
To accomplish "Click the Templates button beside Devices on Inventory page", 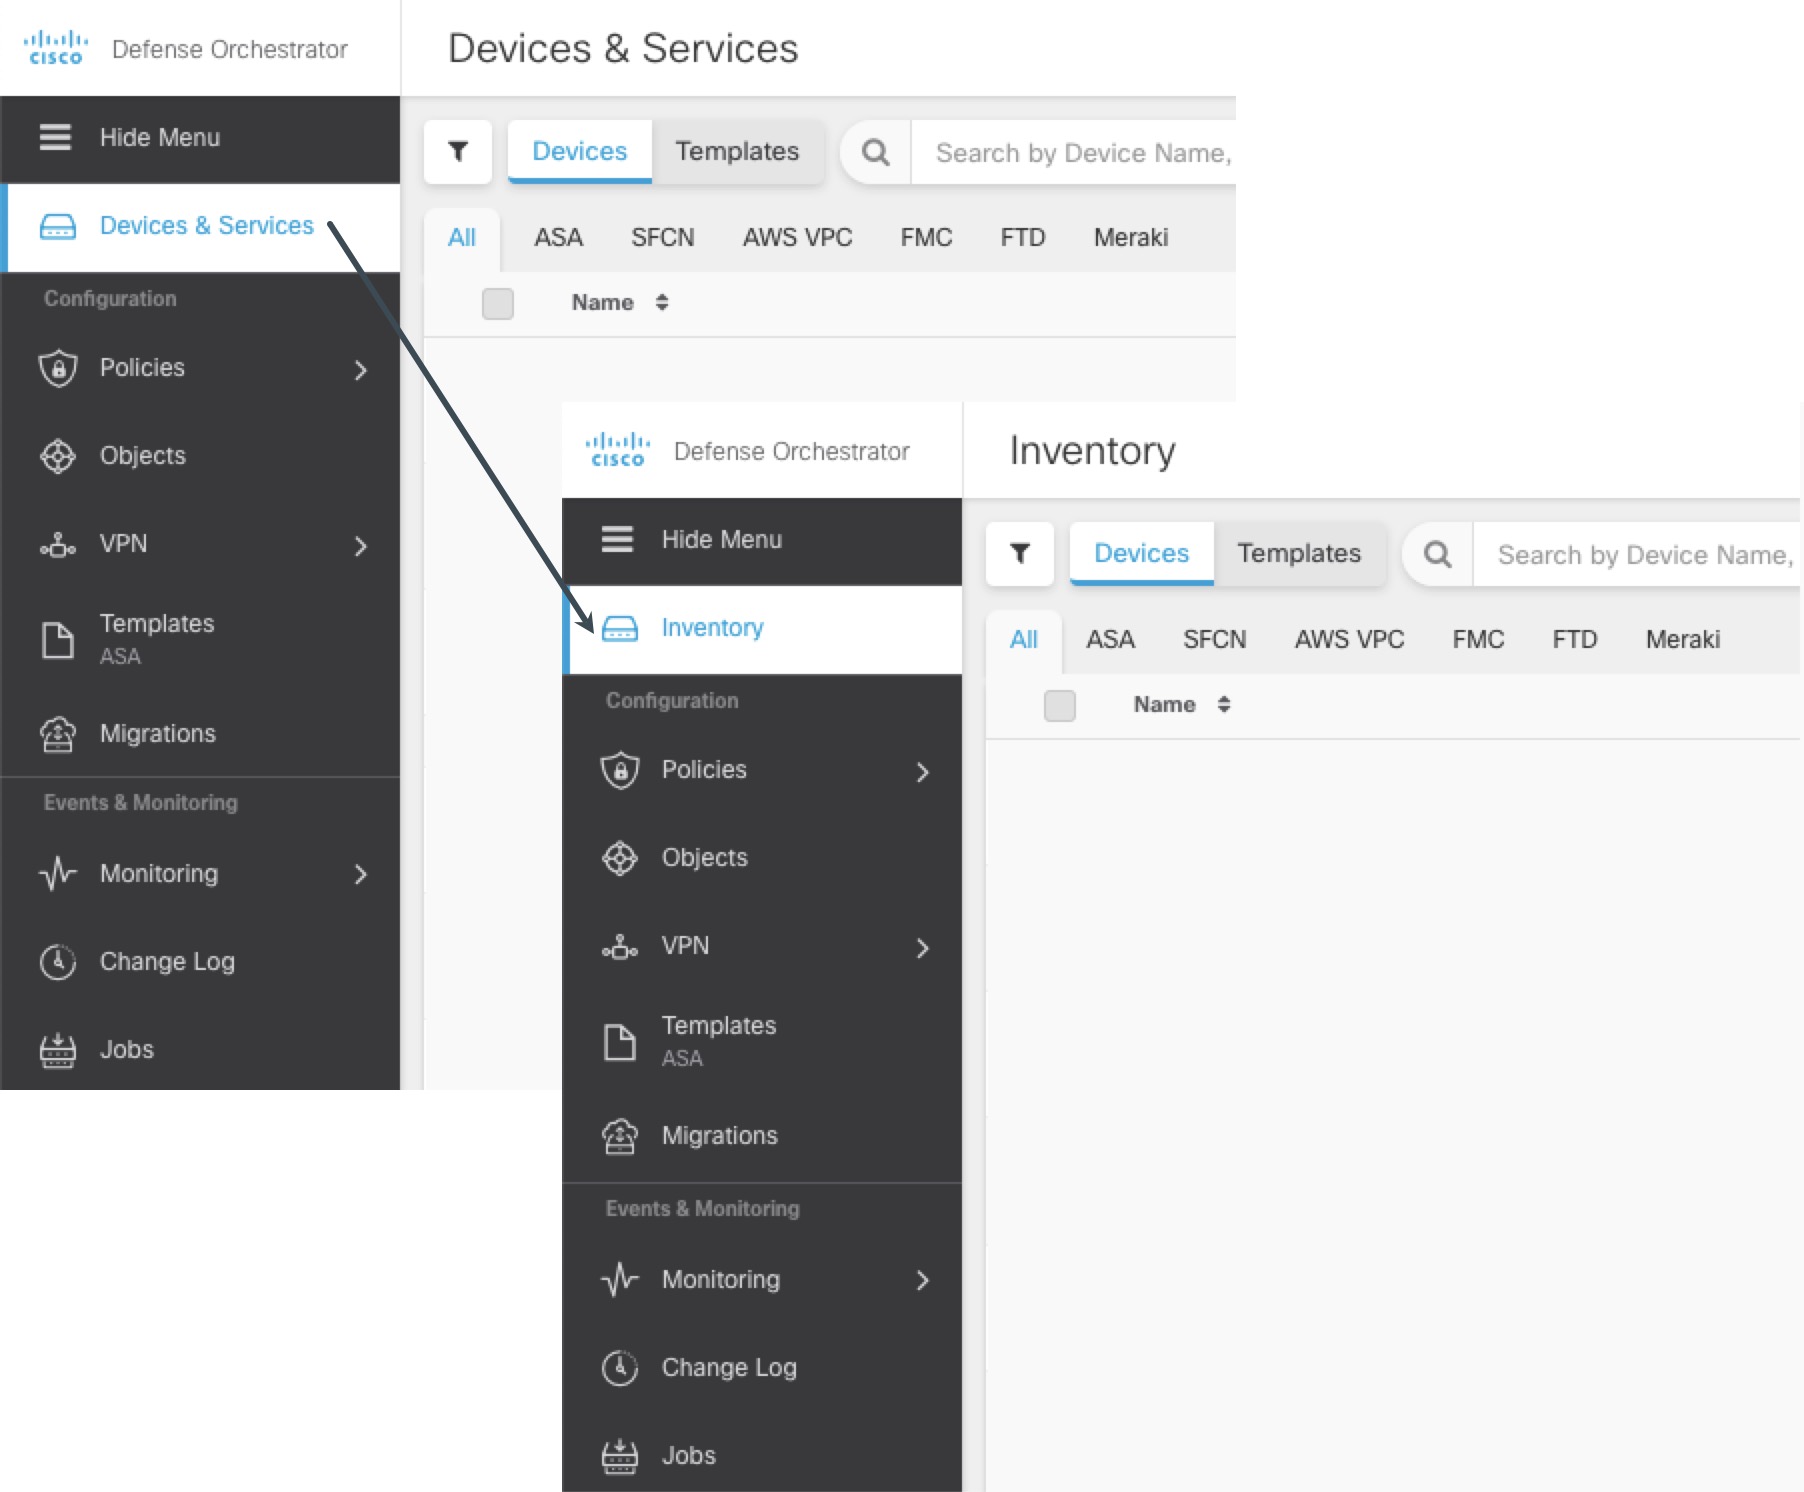I will (1299, 553).
